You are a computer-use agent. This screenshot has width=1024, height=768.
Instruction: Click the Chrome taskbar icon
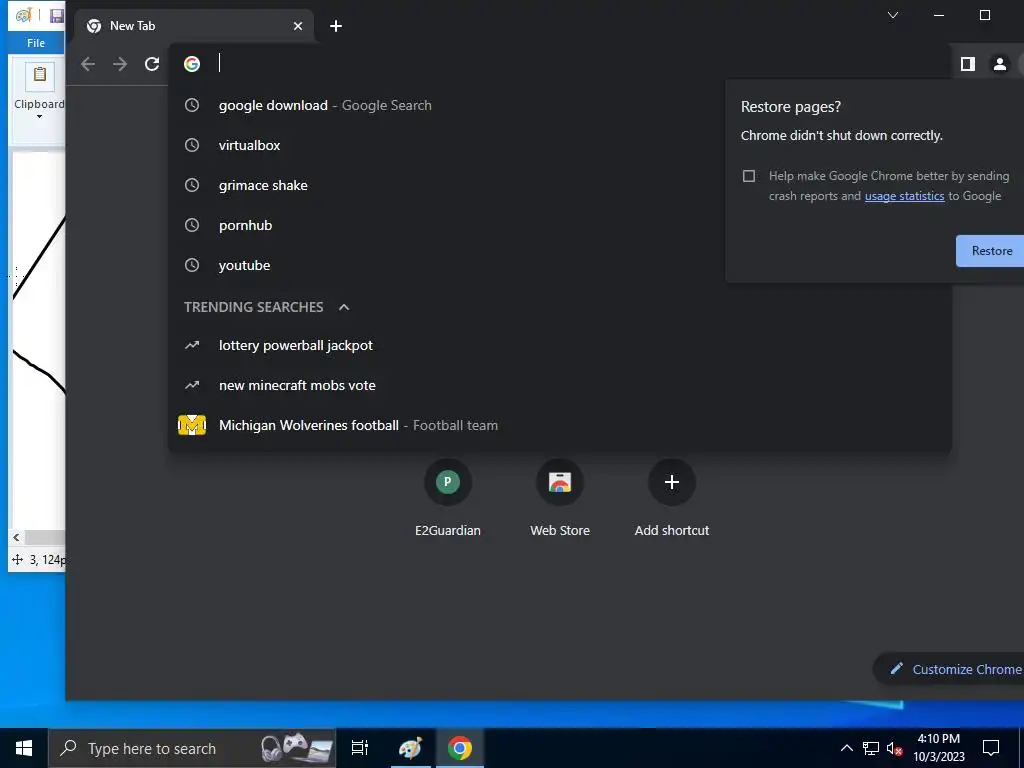pyautogui.click(x=460, y=748)
